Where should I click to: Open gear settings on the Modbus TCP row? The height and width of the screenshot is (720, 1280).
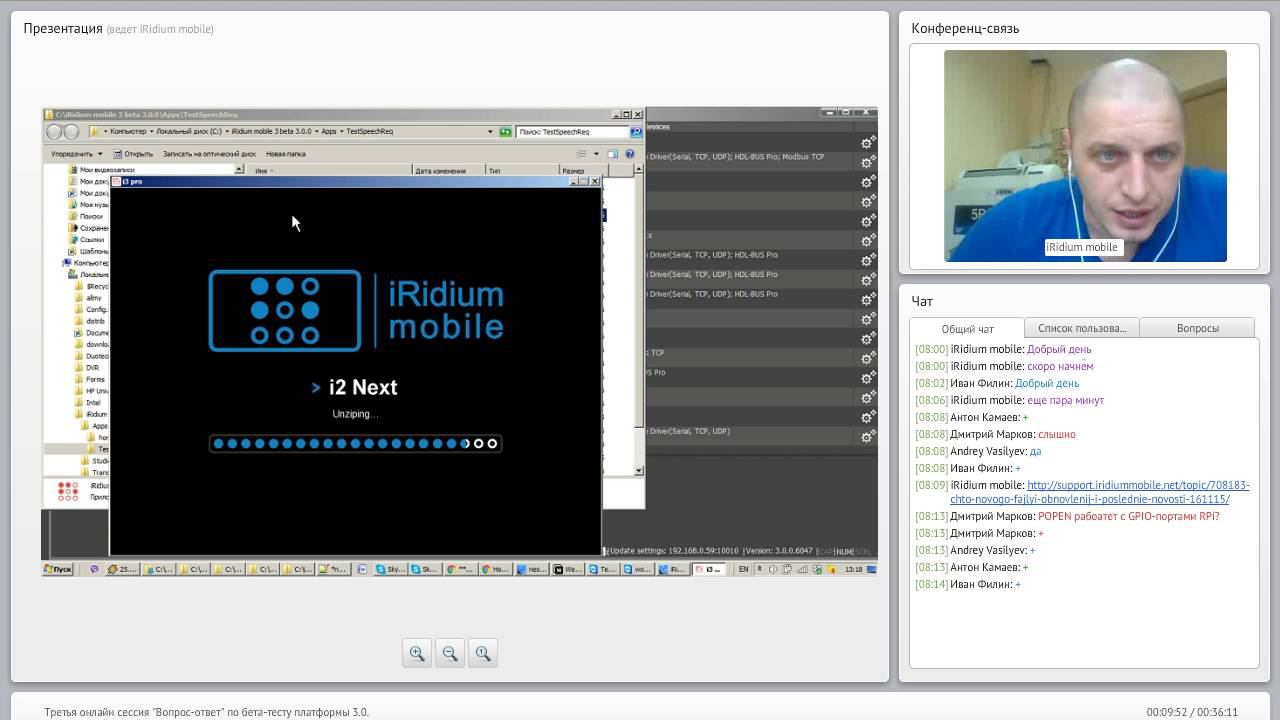tap(868, 163)
